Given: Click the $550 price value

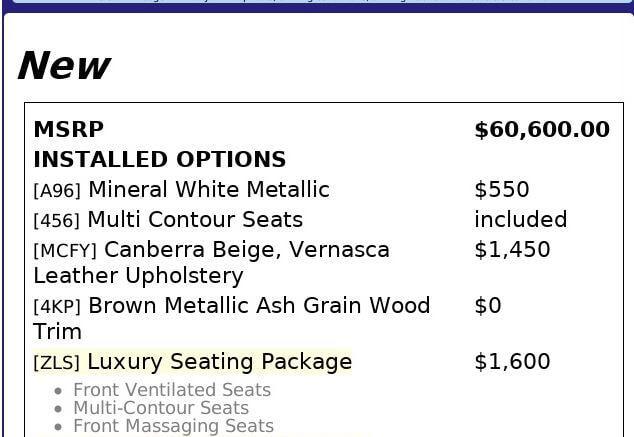Looking at the screenshot, I should click(501, 190).
